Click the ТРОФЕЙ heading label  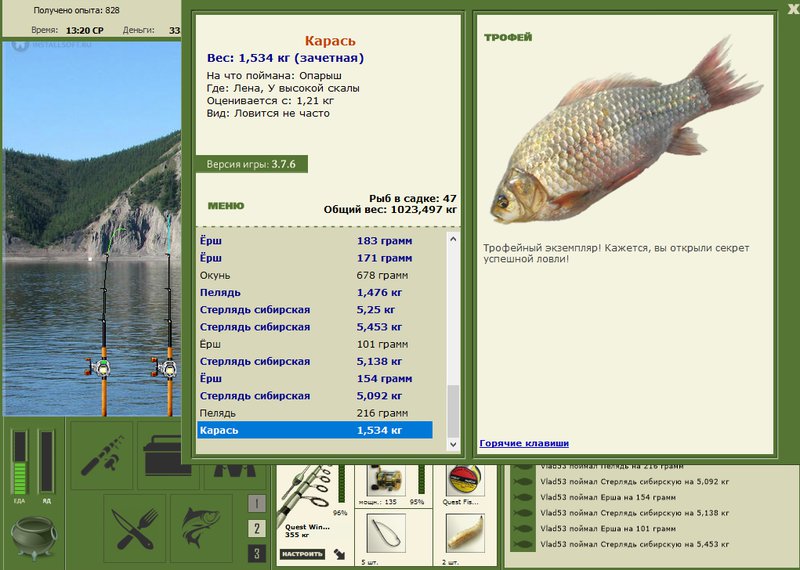coord(508,37)
